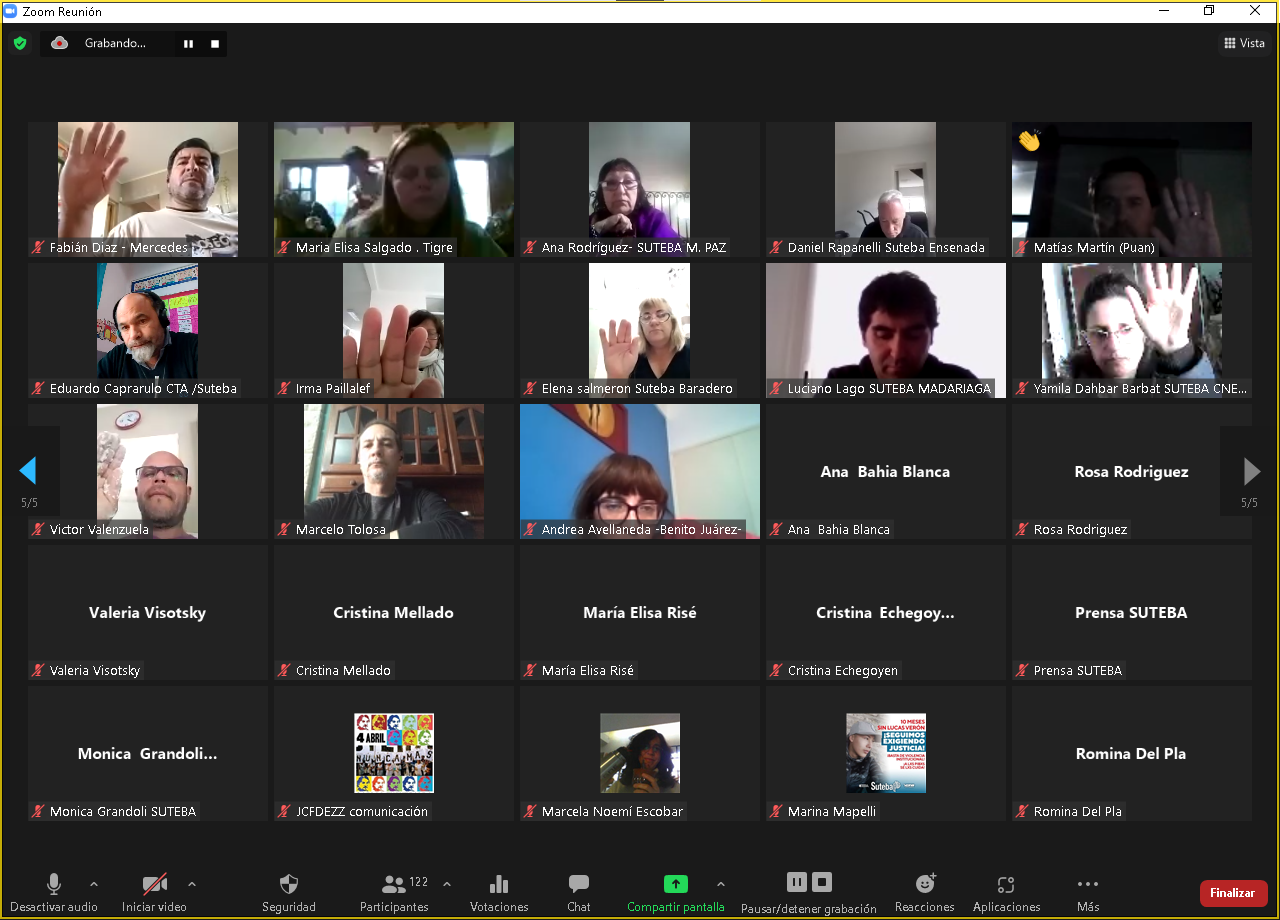This screenshot has width=1280, height=920.
Task: Click the green encryption shield icon
Action: point(20,43)
